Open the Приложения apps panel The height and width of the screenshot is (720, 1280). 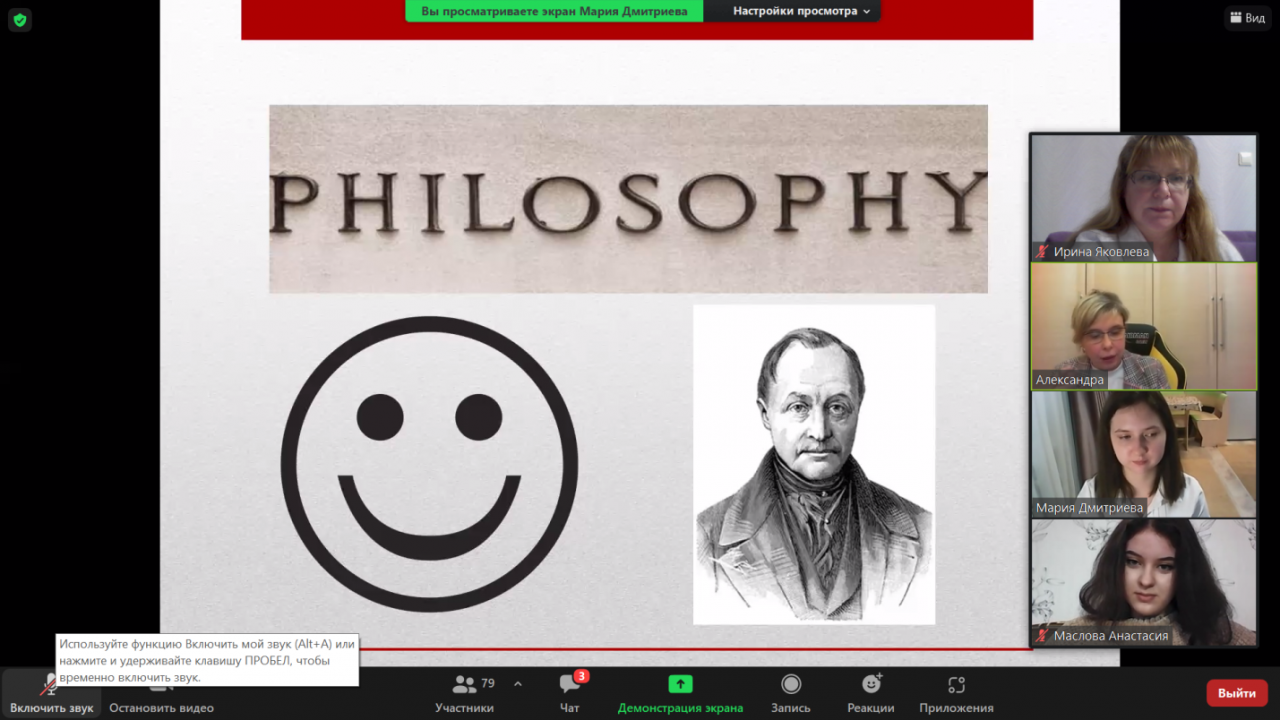point(956,692)
